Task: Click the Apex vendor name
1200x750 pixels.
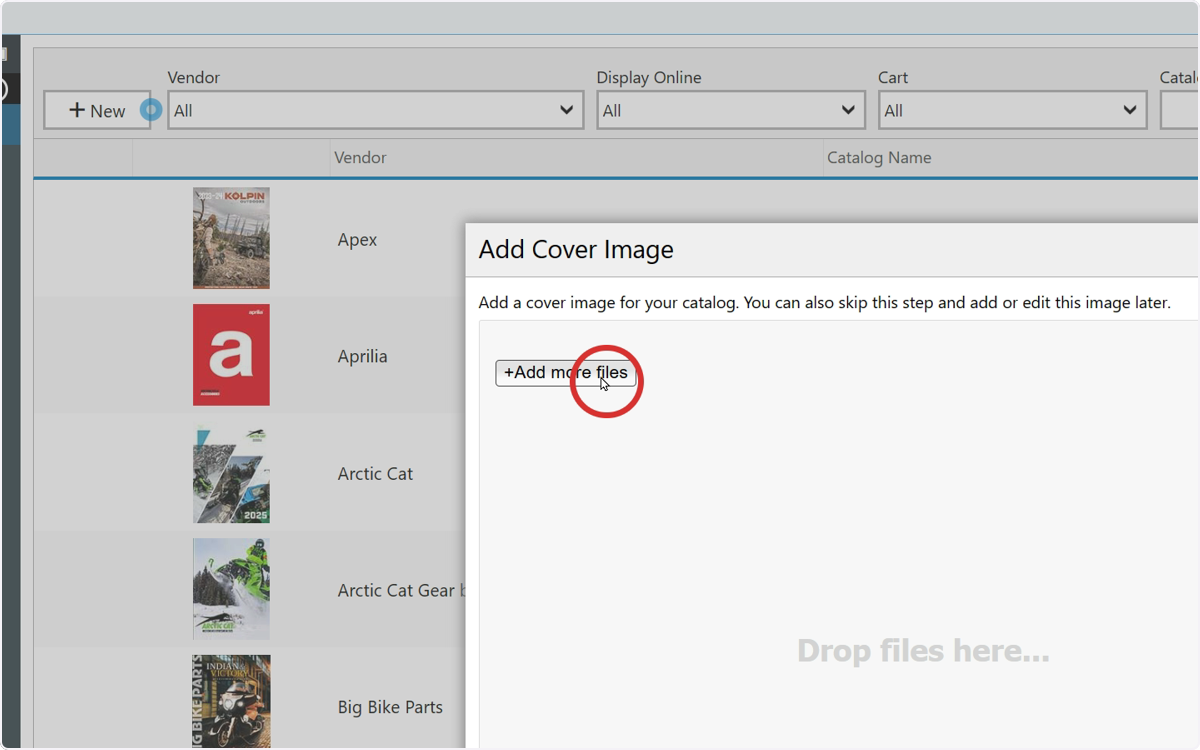Action: point(357,240)
